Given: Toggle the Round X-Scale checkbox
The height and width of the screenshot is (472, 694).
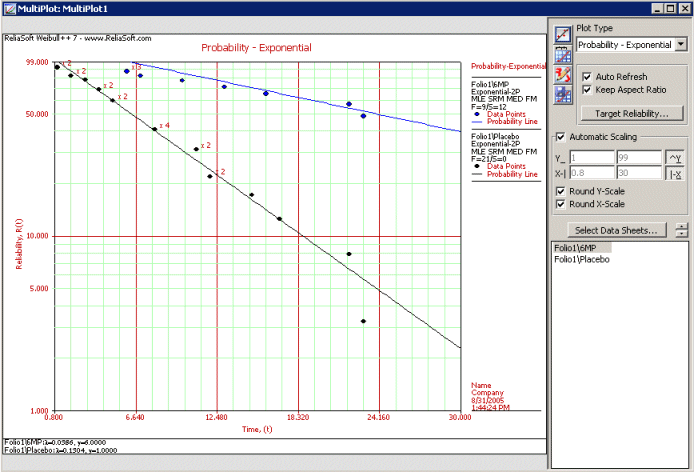Looking at the screenshot, I should pos(560,204).
